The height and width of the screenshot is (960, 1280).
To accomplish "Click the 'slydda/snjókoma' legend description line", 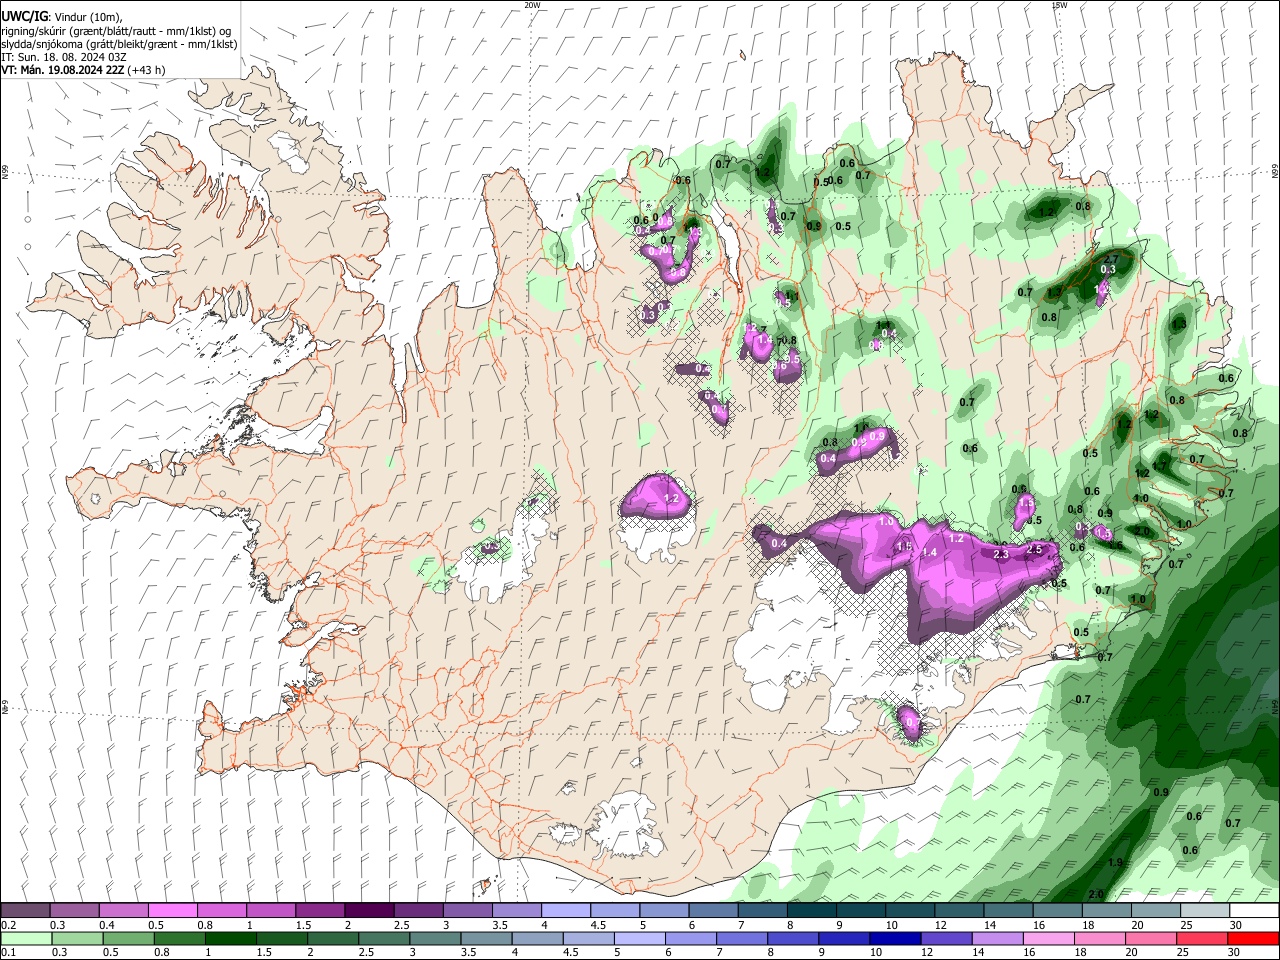I will tap(119, 44).
